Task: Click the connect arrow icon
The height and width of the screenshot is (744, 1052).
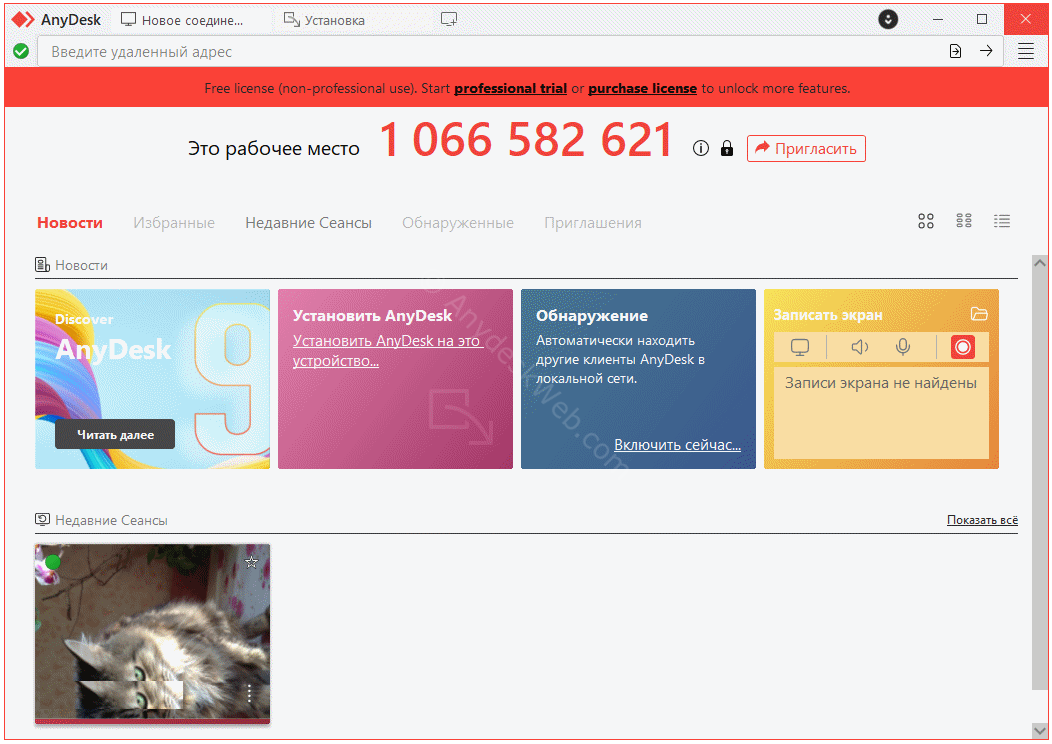Action: tap(986, 51)
